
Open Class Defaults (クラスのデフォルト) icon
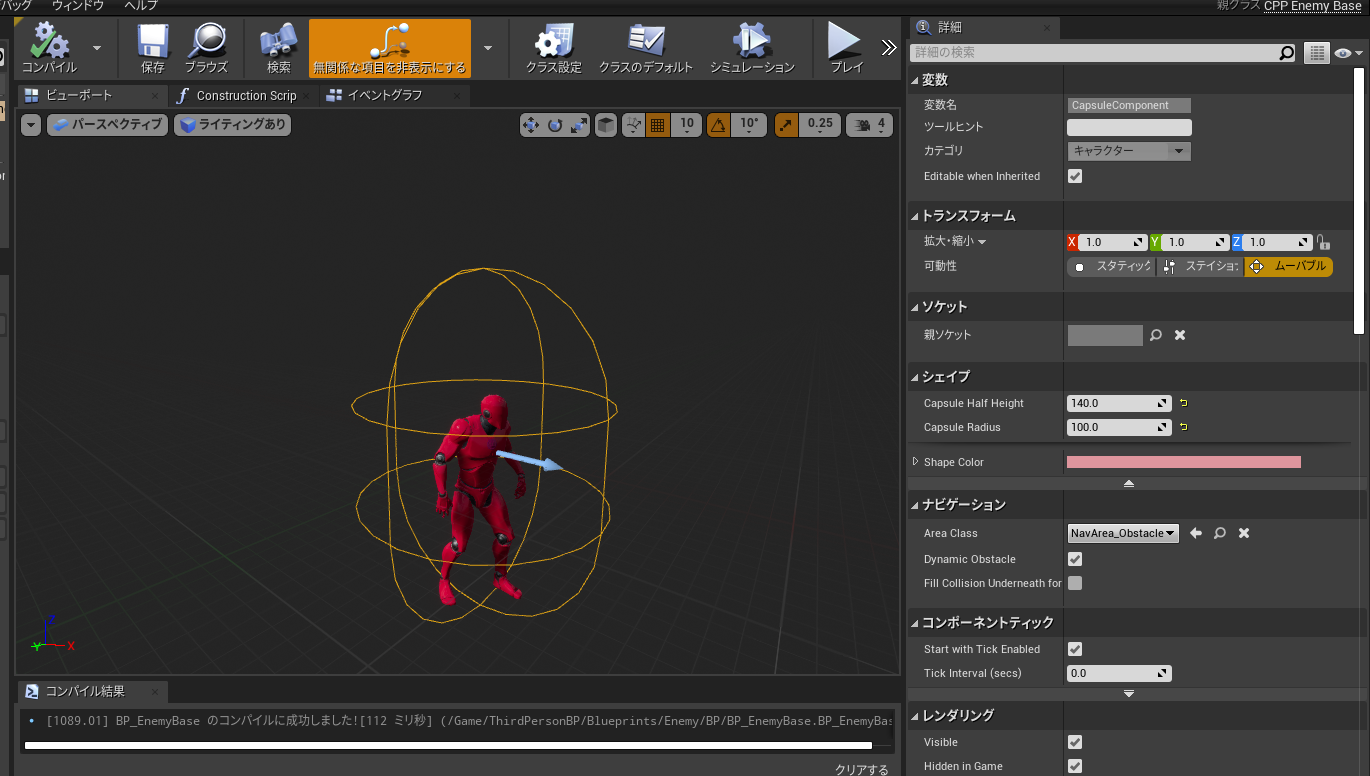click(645, 42)
